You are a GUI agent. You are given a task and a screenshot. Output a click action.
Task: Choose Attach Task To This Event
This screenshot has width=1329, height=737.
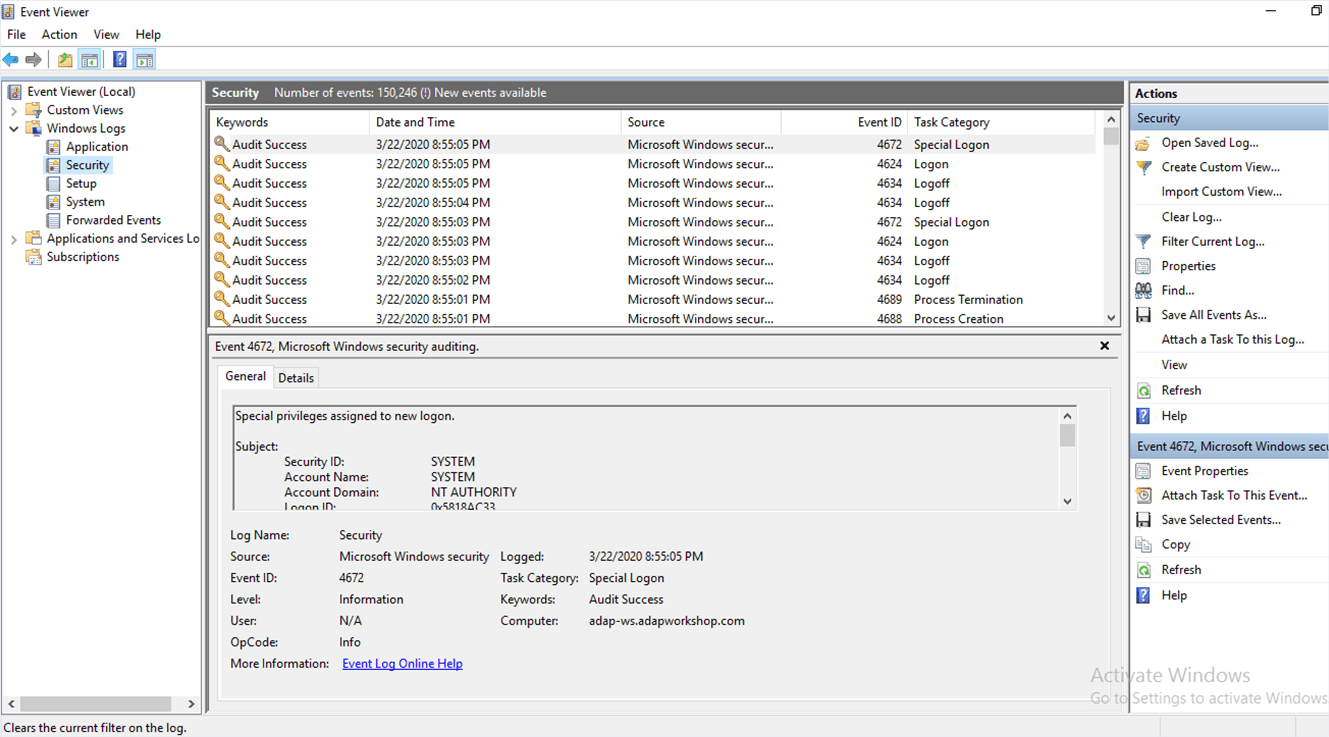coord(1234,495)
